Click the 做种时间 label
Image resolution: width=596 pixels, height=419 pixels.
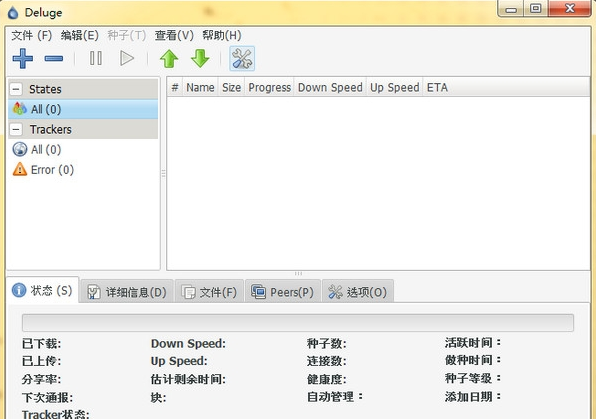coord(473,360)
